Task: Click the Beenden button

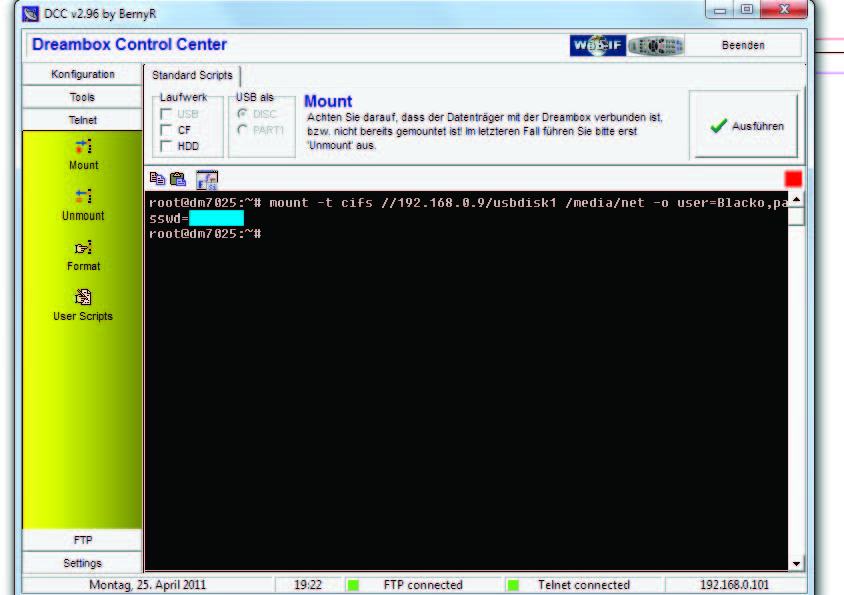Action: tap(743, 45)
